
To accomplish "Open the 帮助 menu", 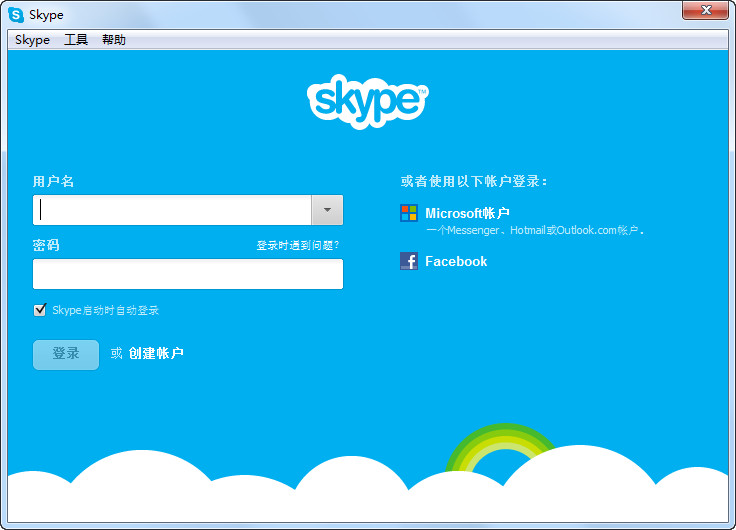I will coord(114,40).
